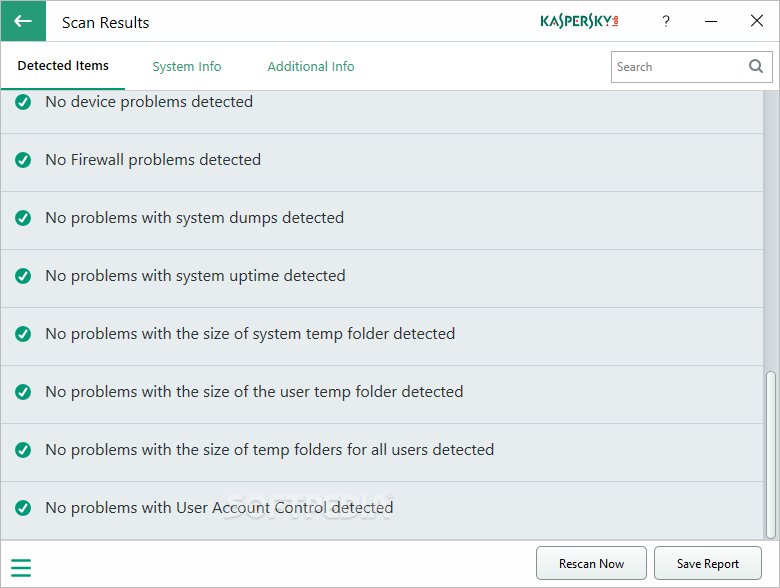The image size is (780, 588).
Task: Click green check beside system temp folder row
Action: pyautogui.click(x=23, y=334)
